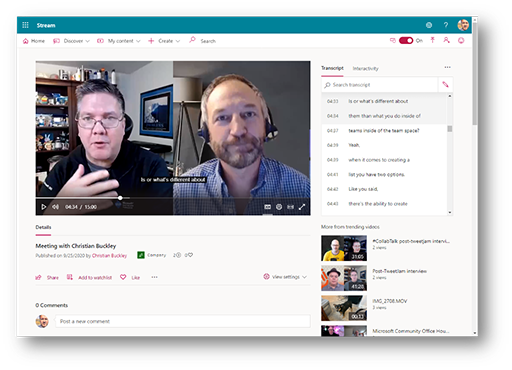Click the Stream logo title
This screenshot has height=370, width=512.
46,25
